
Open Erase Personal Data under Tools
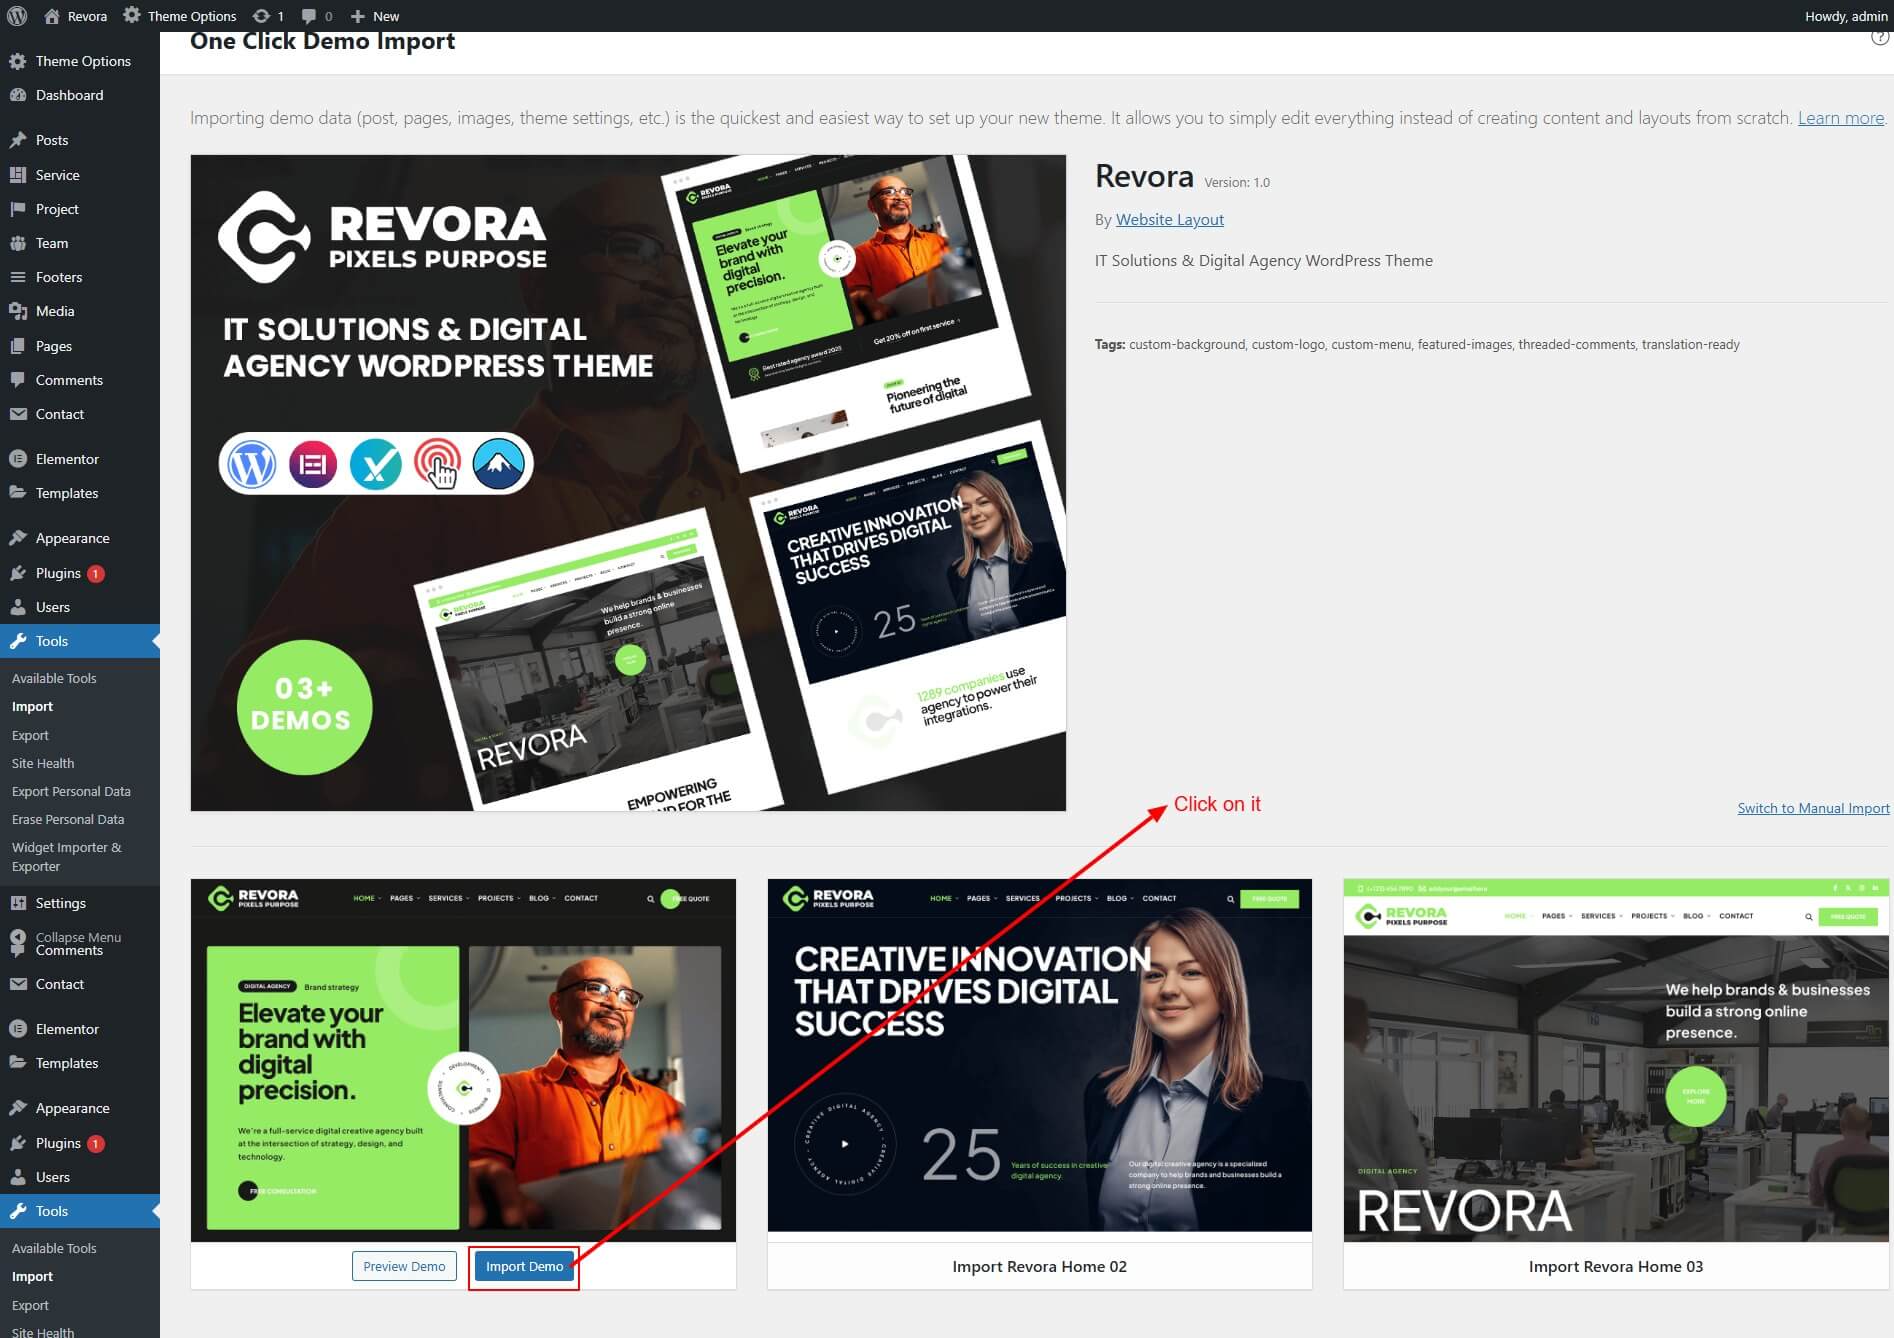point(68,819)
